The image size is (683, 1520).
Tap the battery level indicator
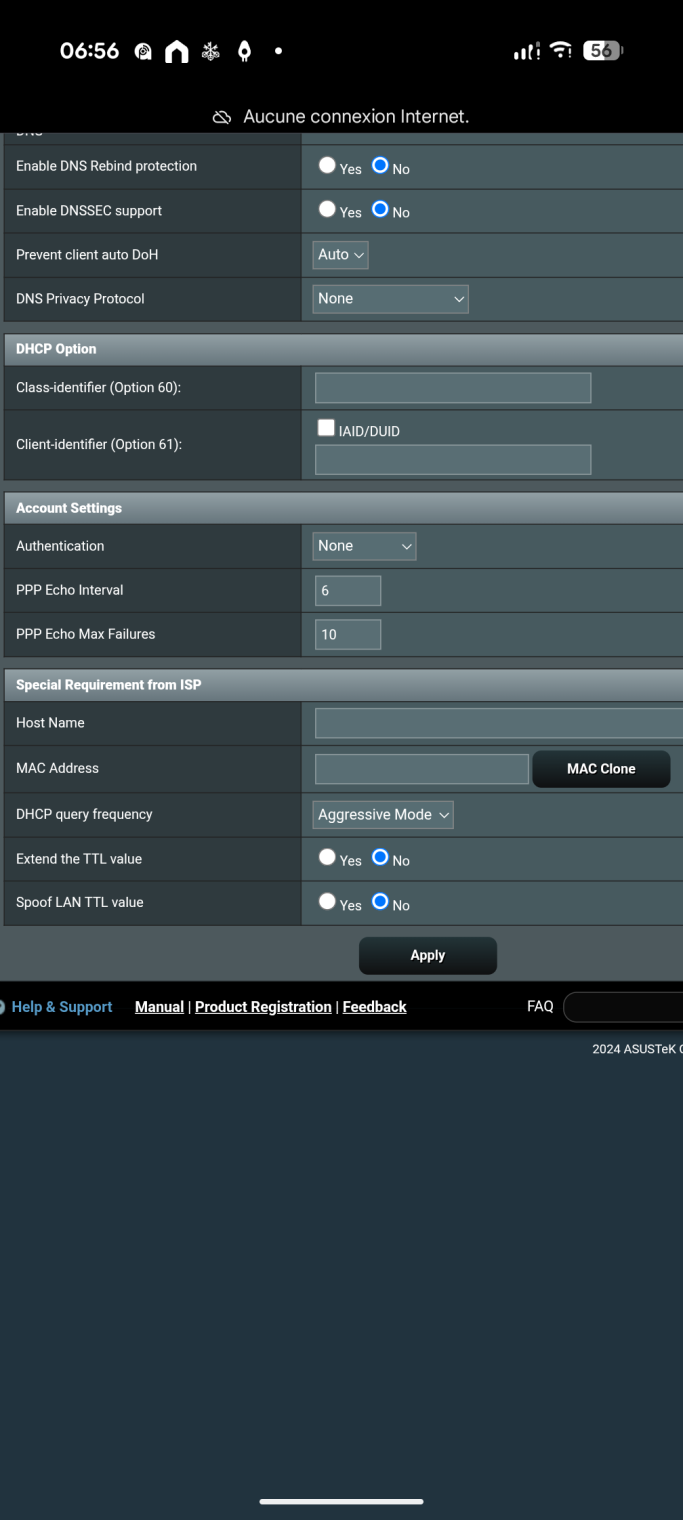(602, 50)
